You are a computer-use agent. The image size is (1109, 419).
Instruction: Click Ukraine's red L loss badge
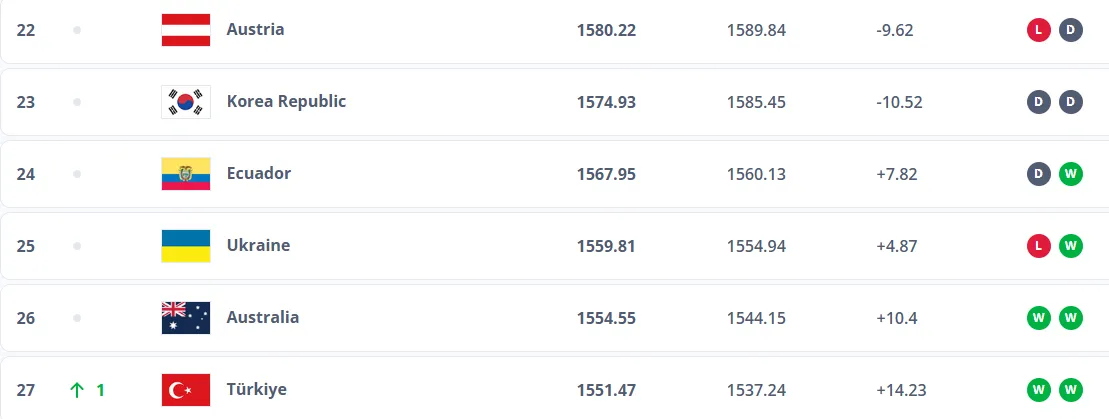[1038, 246]
